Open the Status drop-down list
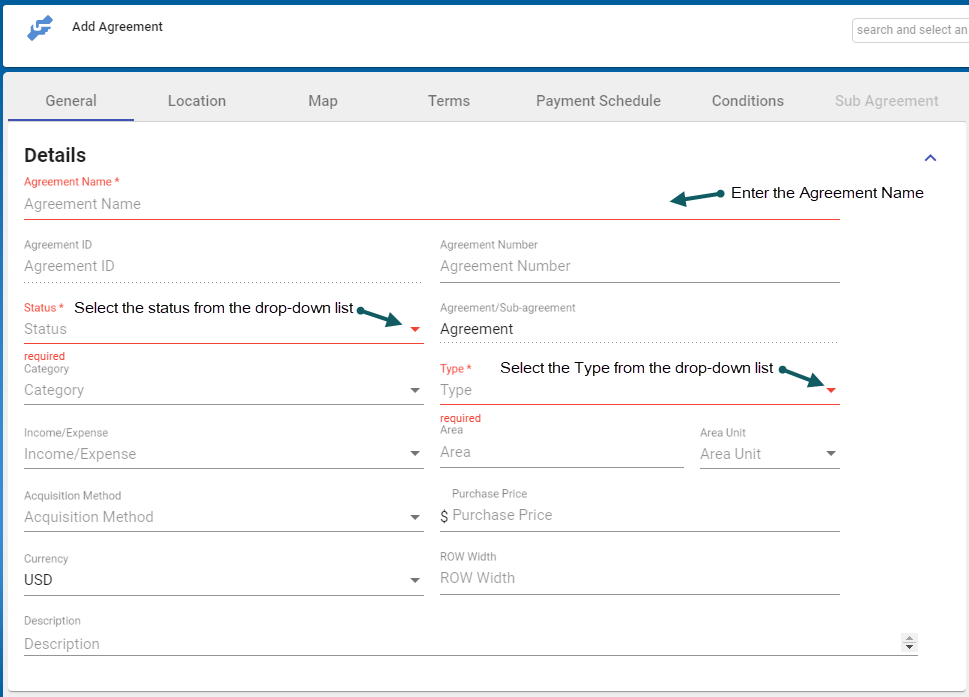The height and width of the screenshot is (697, 969). (415, 329)
